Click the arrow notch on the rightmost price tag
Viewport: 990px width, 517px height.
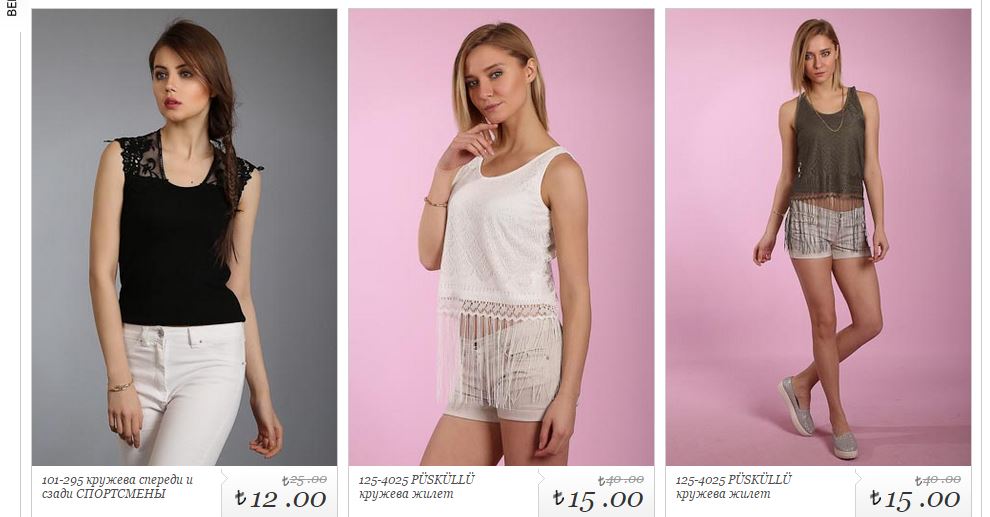point(859,478)
